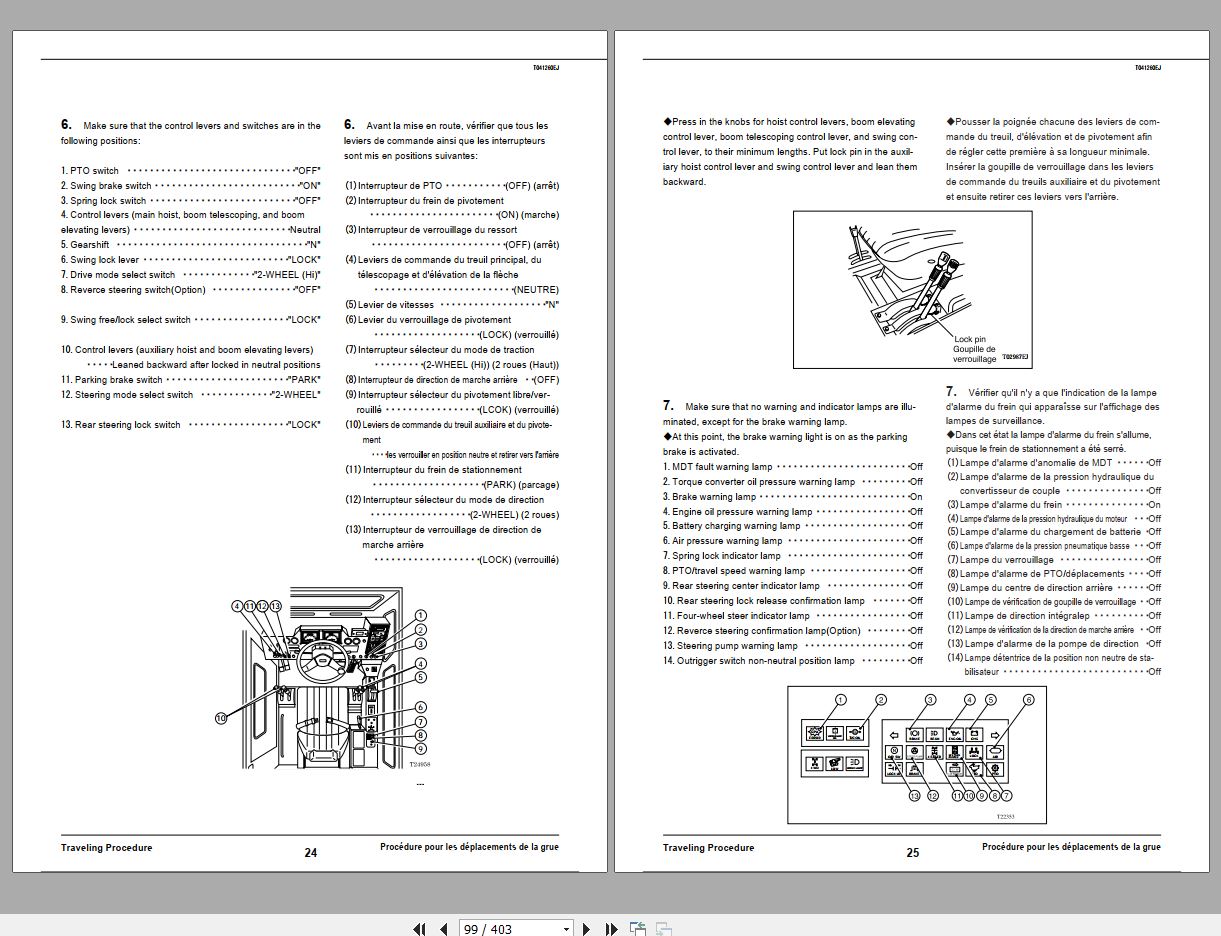Click page number 24 in the footer

(310, 853)
